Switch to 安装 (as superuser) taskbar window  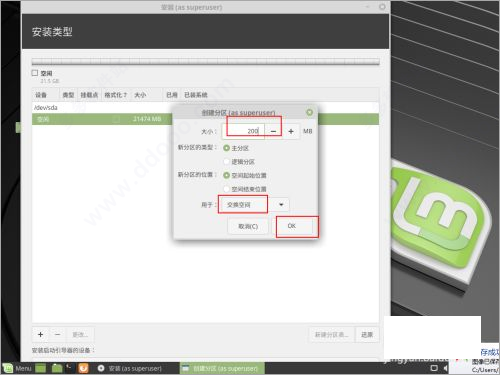pyautogui.click(x=130, y=368)
